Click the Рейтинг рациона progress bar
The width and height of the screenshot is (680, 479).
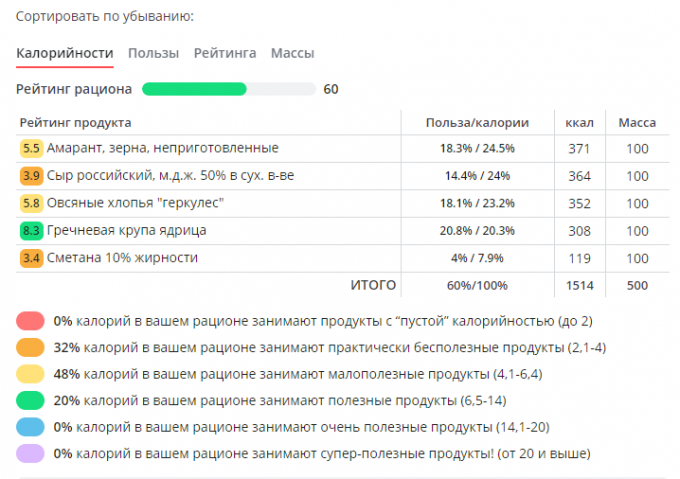[x=228, y=89]
